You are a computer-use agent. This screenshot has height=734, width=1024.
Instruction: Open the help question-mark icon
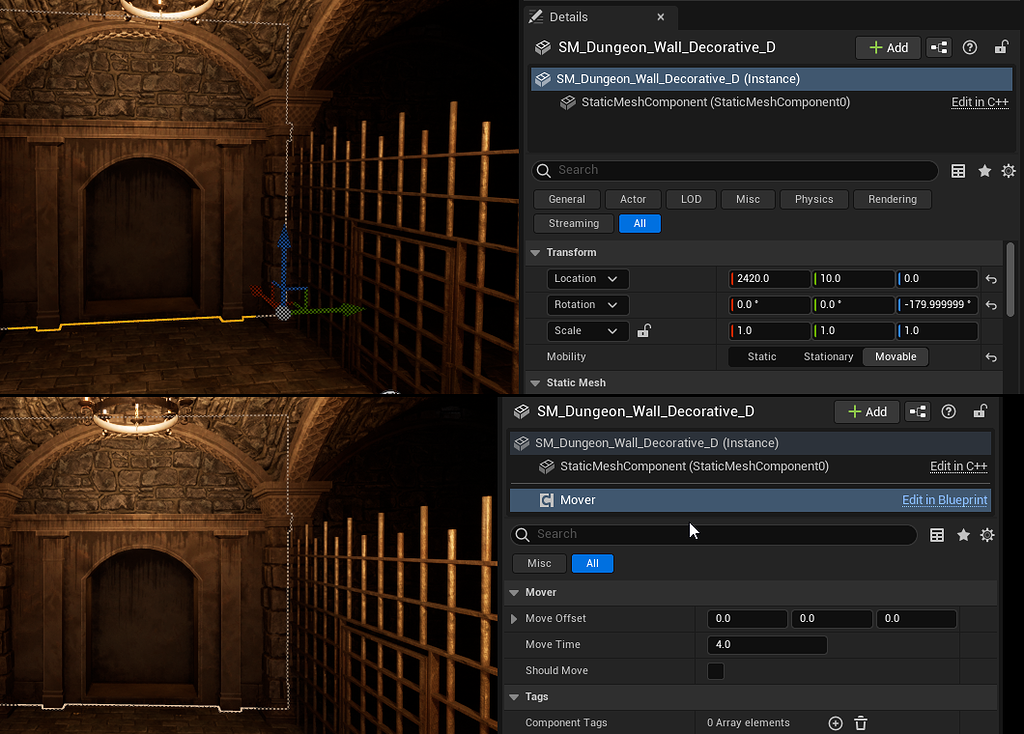coord(968,47)
